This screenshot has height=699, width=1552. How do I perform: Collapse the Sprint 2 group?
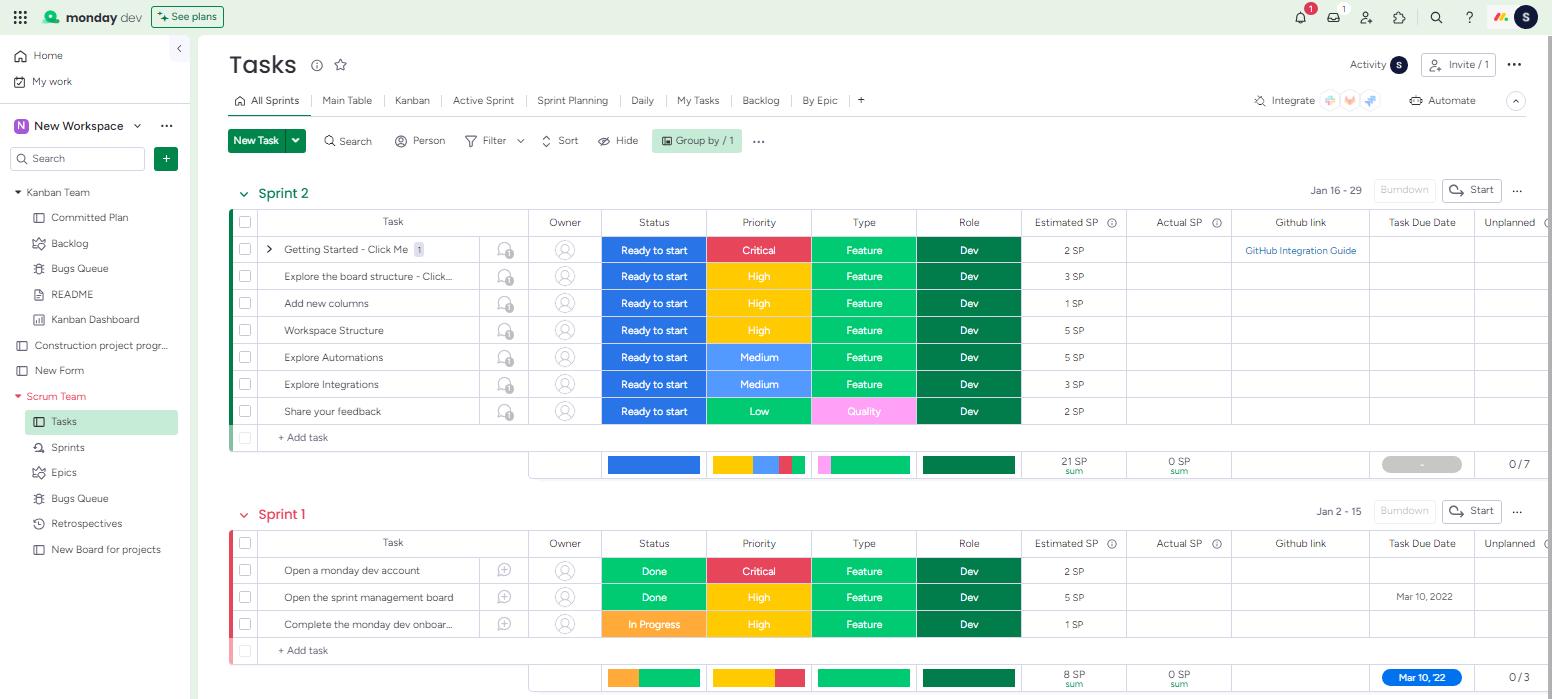click(x=243, y=194)
